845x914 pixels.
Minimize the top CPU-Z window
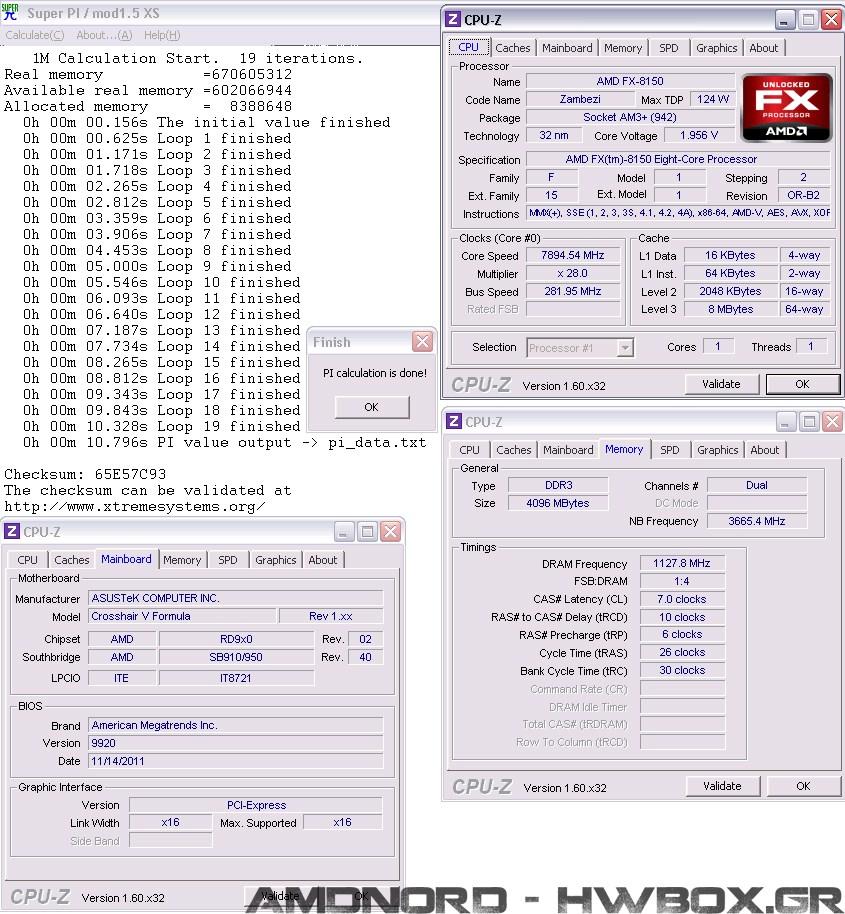click(784, 20)
